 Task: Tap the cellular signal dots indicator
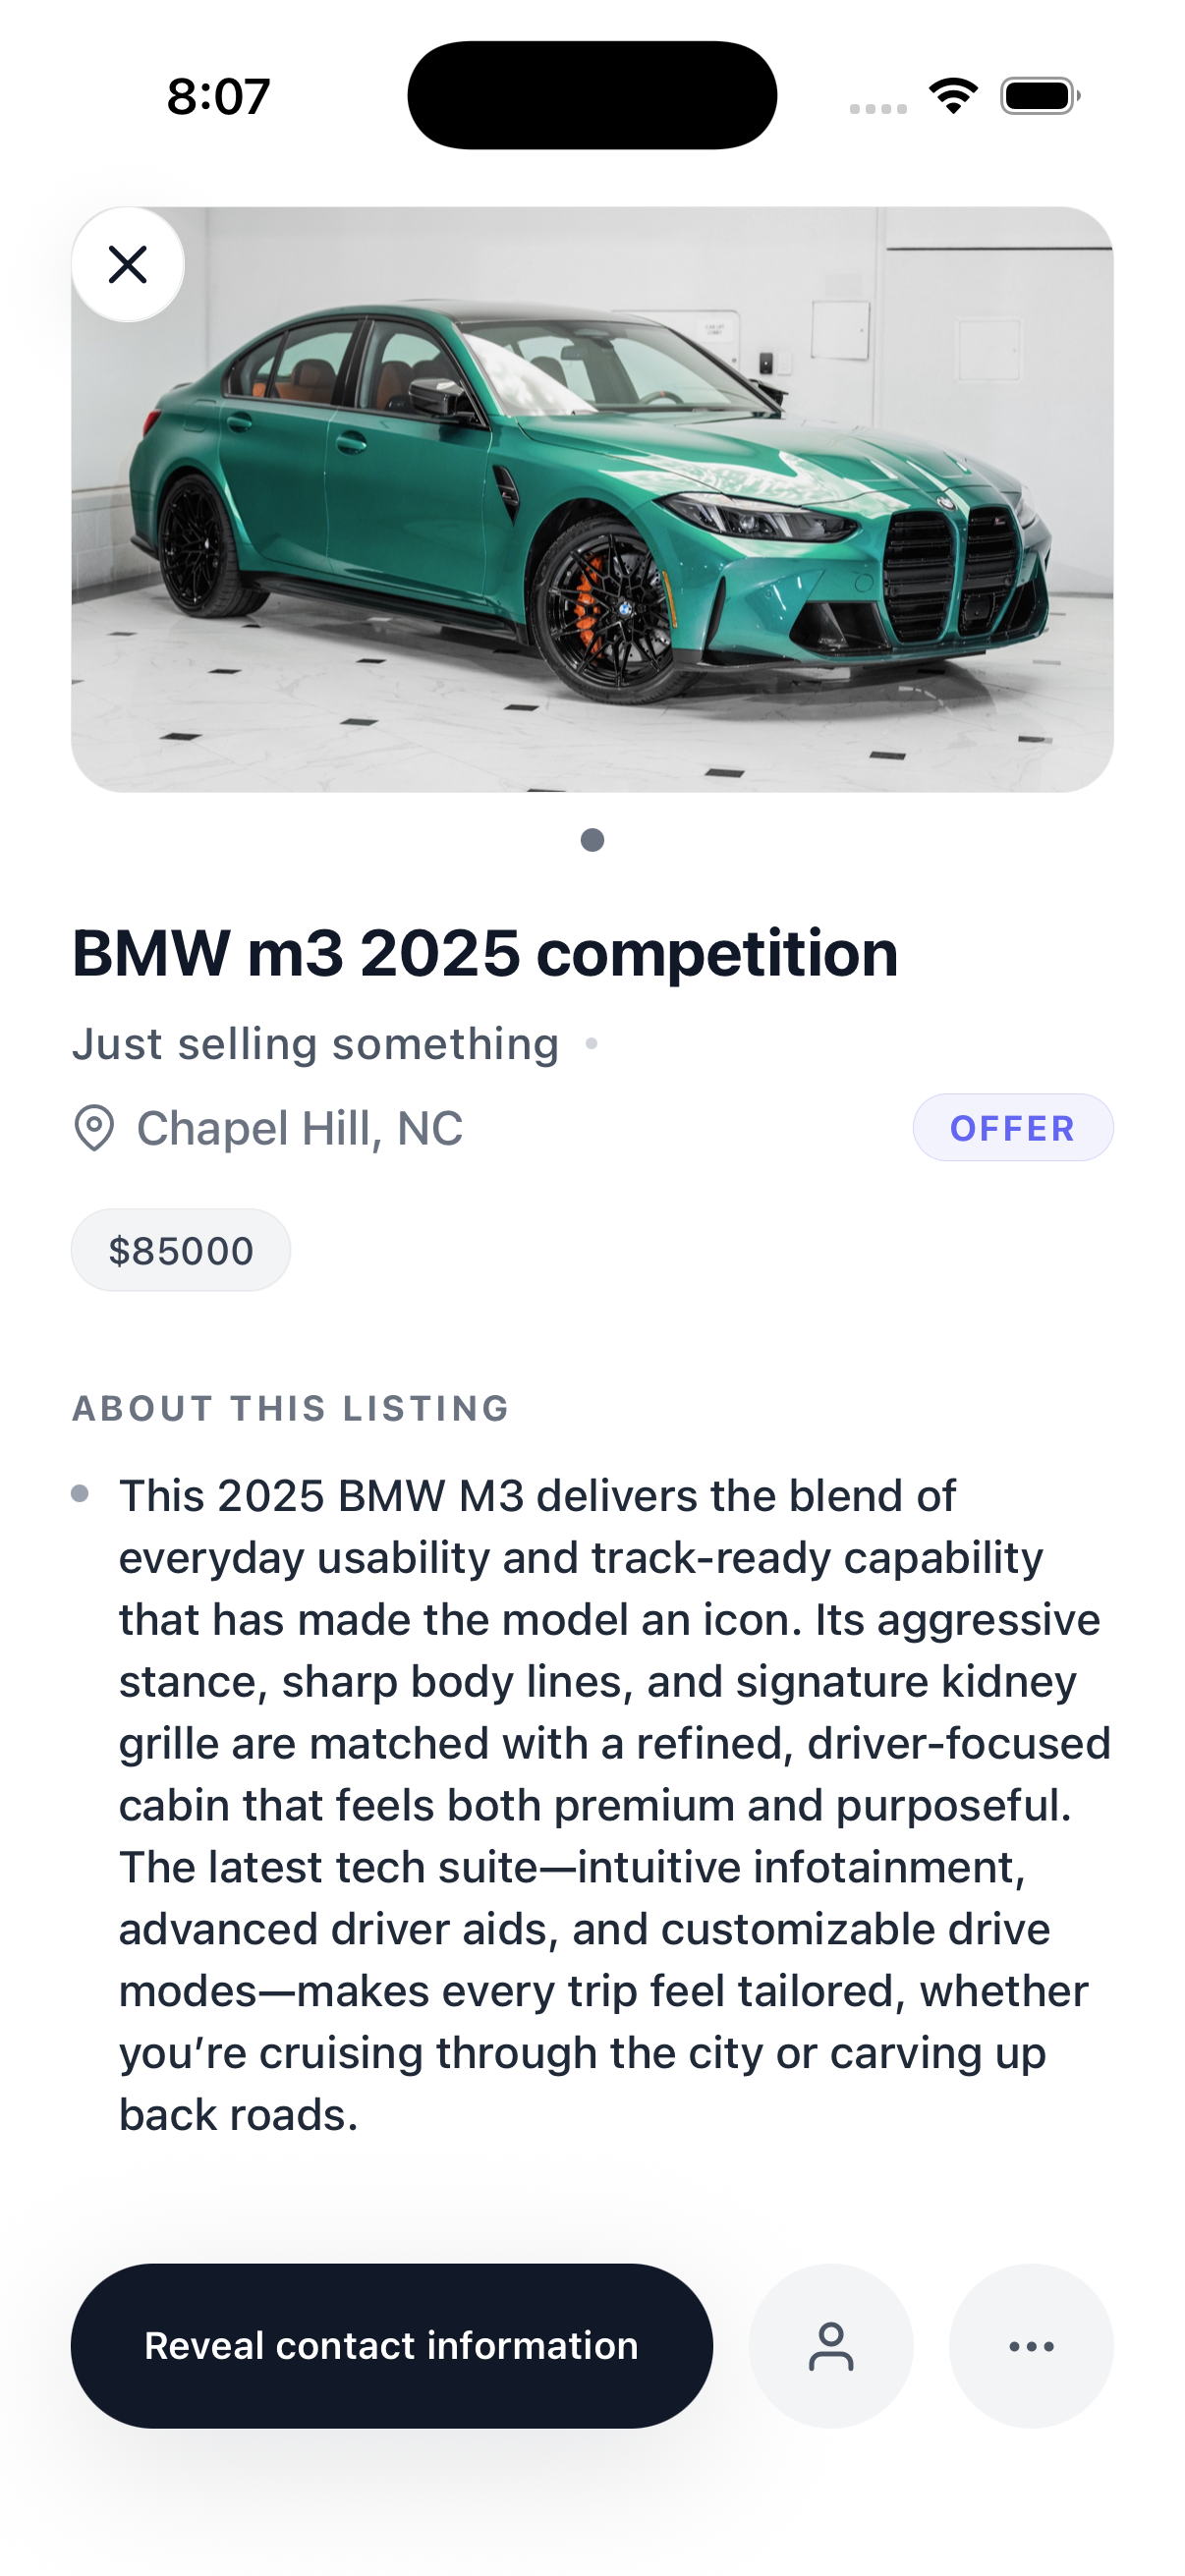pyautogui.click(x=878, y=108)
